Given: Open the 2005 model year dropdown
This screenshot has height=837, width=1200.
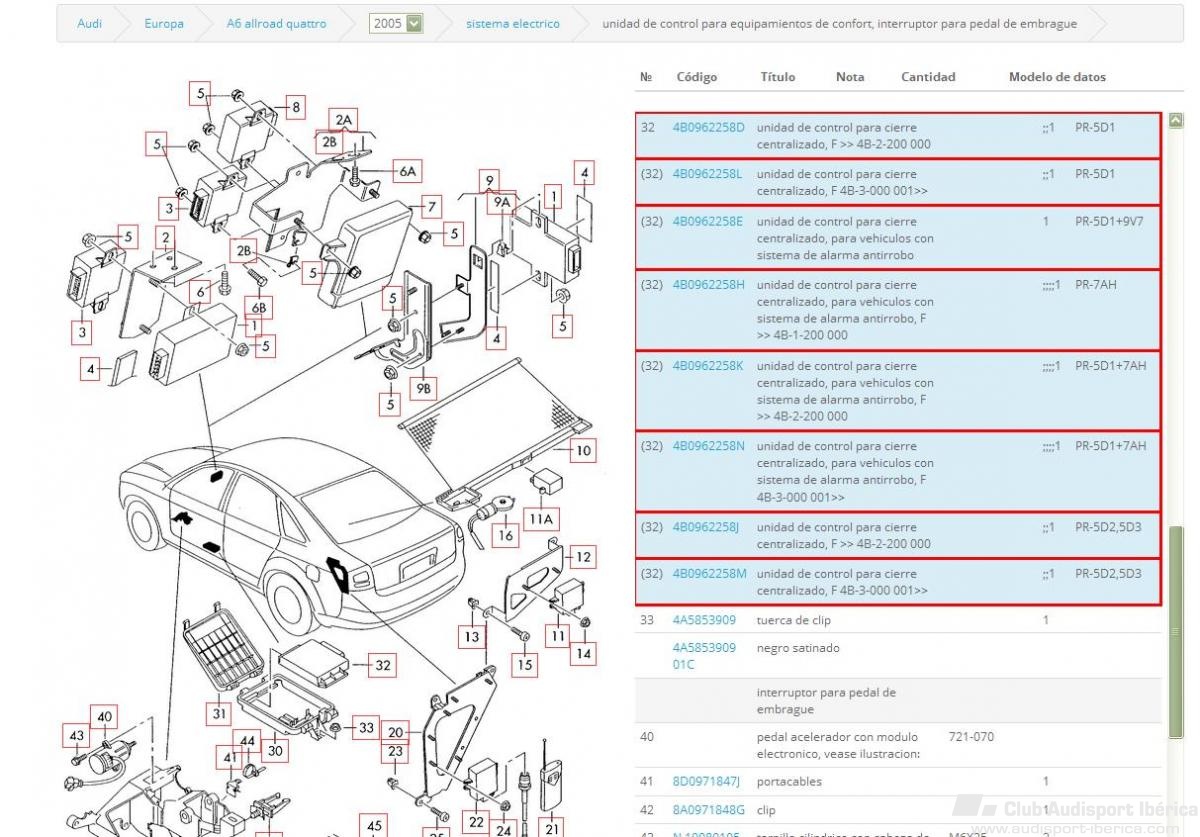Looking at the screenshot, I should [396, 23].
